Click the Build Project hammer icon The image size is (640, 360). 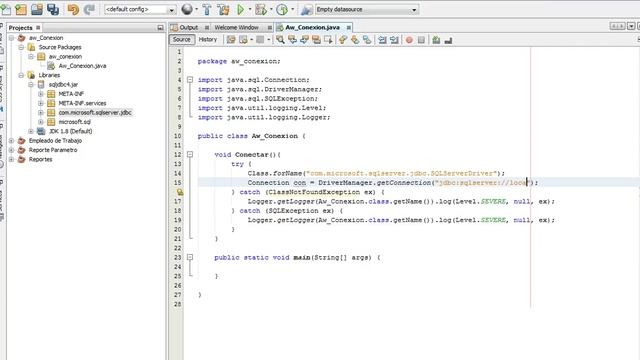207,9
